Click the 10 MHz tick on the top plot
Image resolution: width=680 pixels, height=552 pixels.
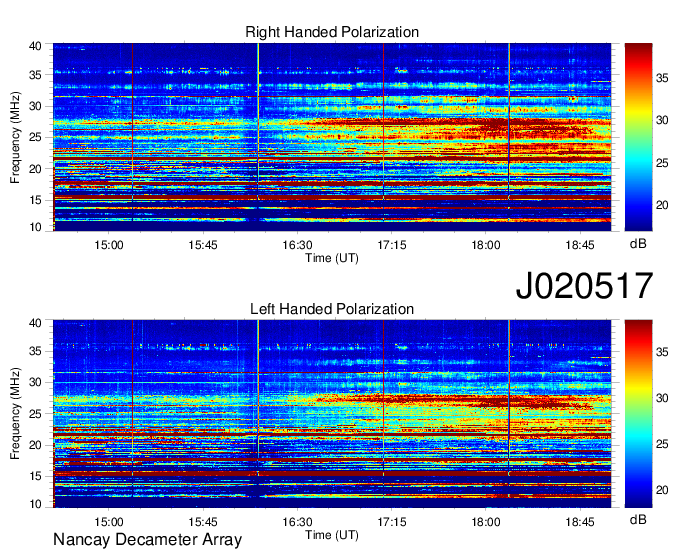point(35,227)
